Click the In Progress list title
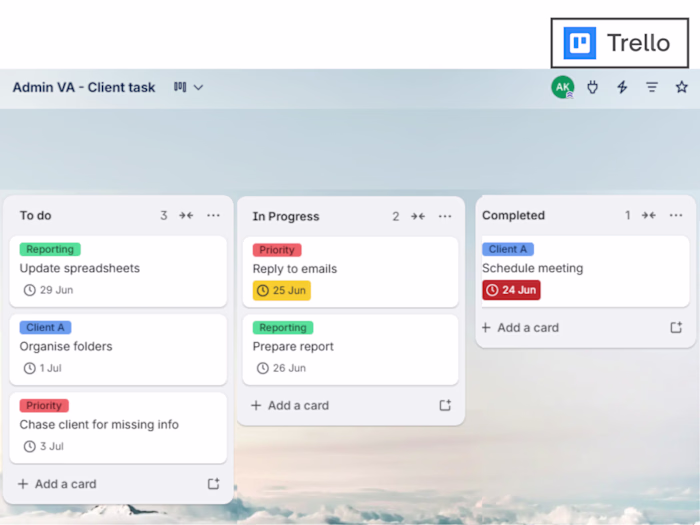This screenshot has width=700, height=525. (286, 217)
